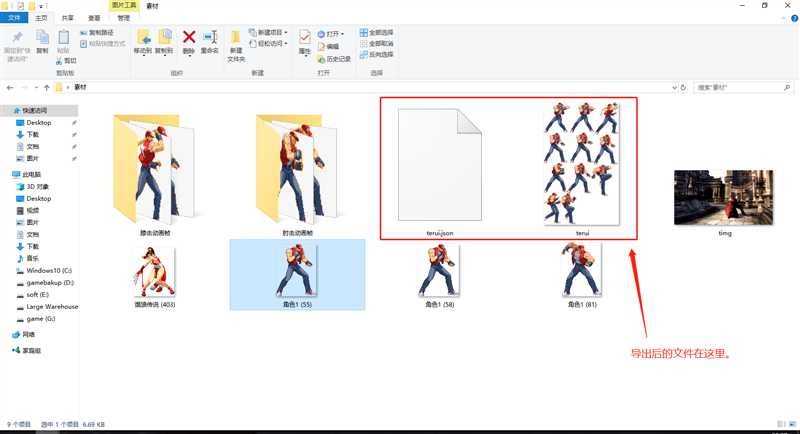The width and height of the screenshot is (800, 434).
Task: Click the blue help question mark icon
Action: tap(794, 18)
